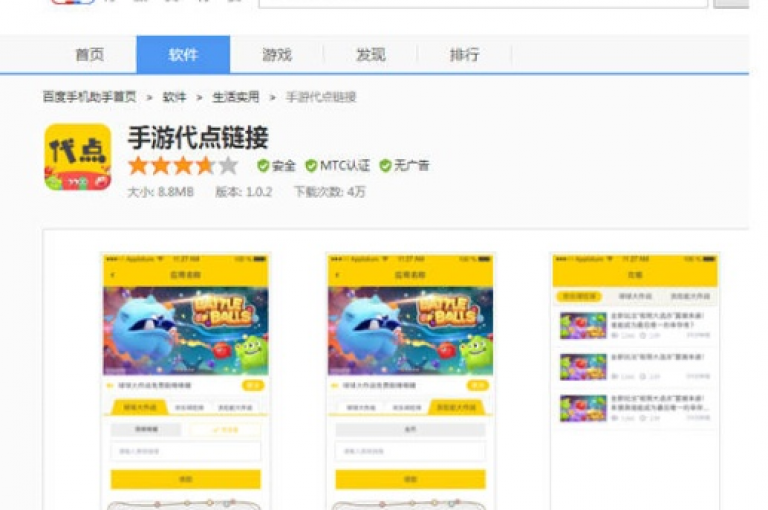Click the five-star rating display

pyautogui.click(x=183, y=166)
